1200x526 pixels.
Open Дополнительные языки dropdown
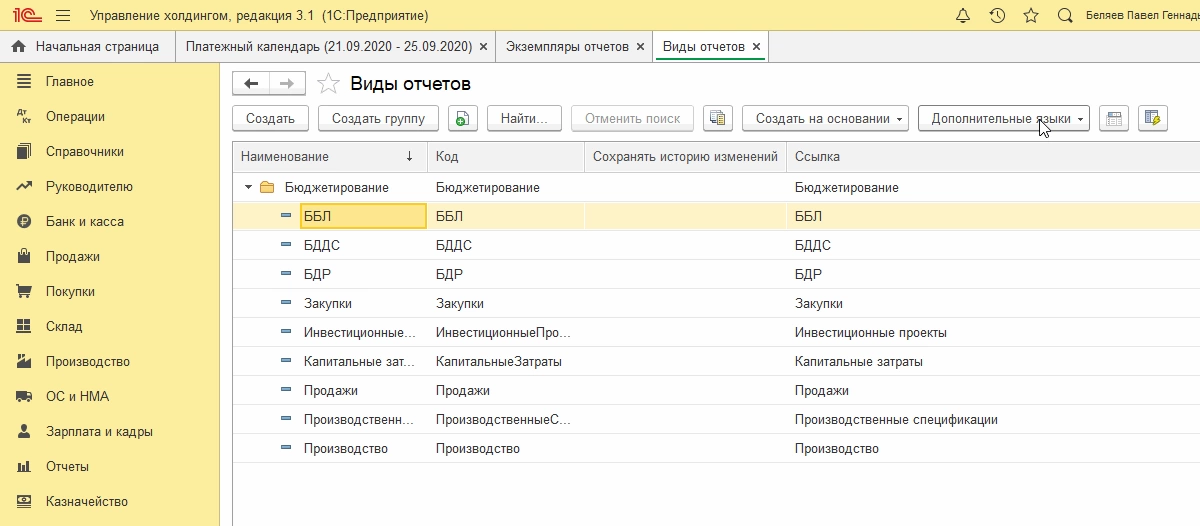[x=1003, y=118]
